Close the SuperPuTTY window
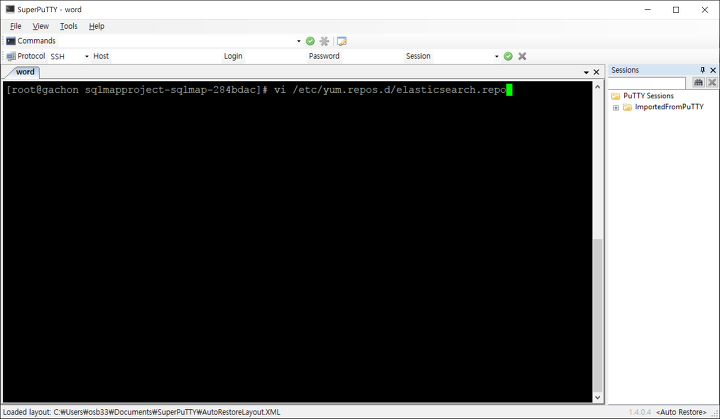The width and height of the screenshot is (720, 419). [705, 9]
